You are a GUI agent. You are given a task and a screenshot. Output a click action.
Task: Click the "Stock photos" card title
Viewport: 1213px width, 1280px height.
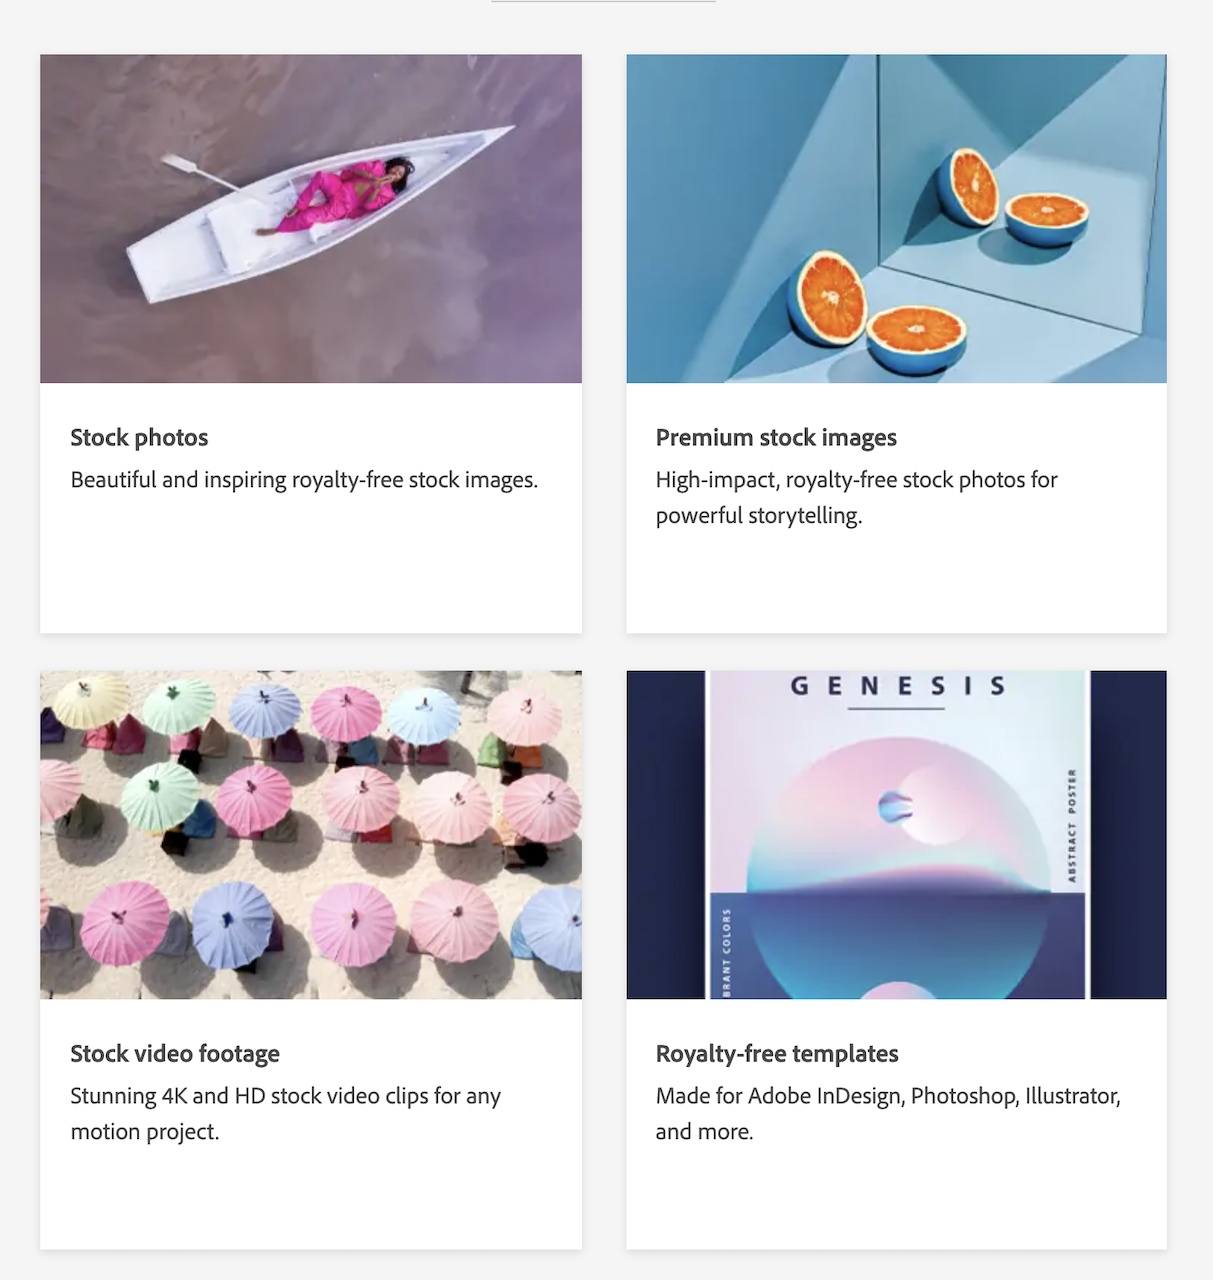click(139, 437)
